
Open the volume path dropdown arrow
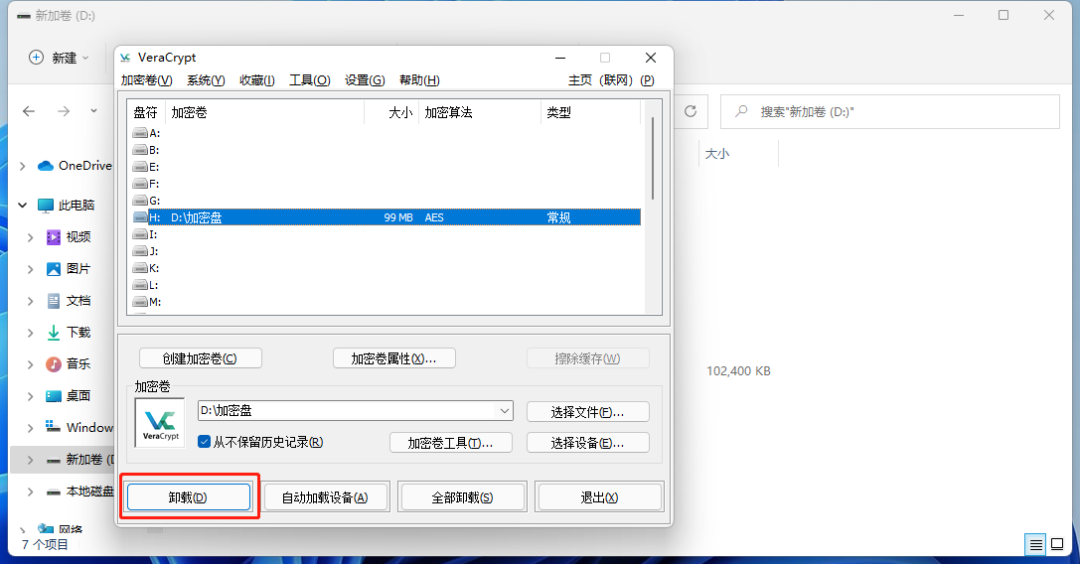click(x=504, y=410)
